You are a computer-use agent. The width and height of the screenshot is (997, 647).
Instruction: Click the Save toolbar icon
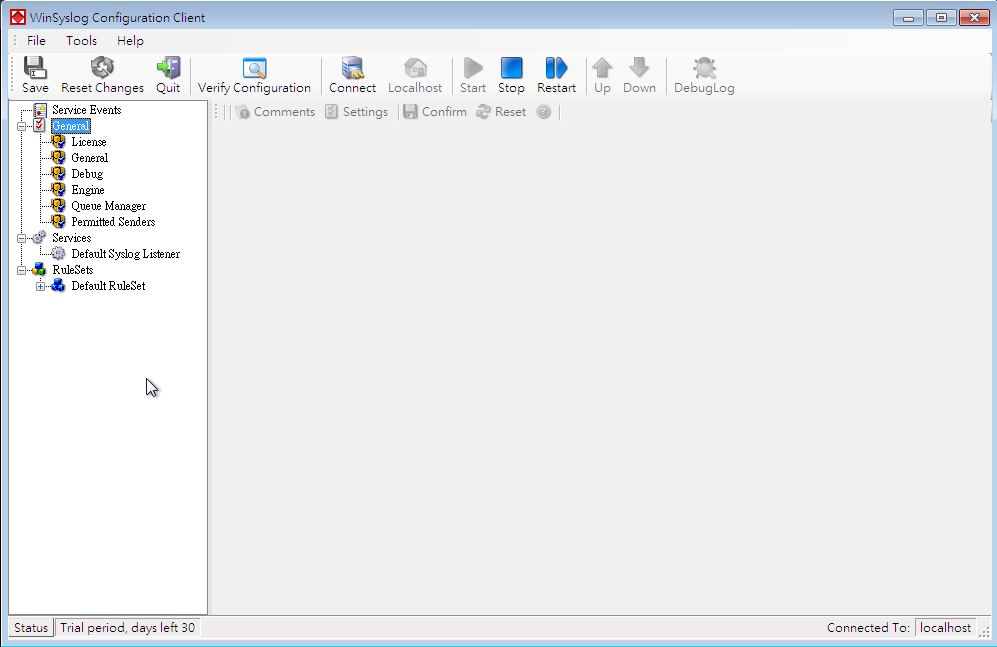point(35,68)
